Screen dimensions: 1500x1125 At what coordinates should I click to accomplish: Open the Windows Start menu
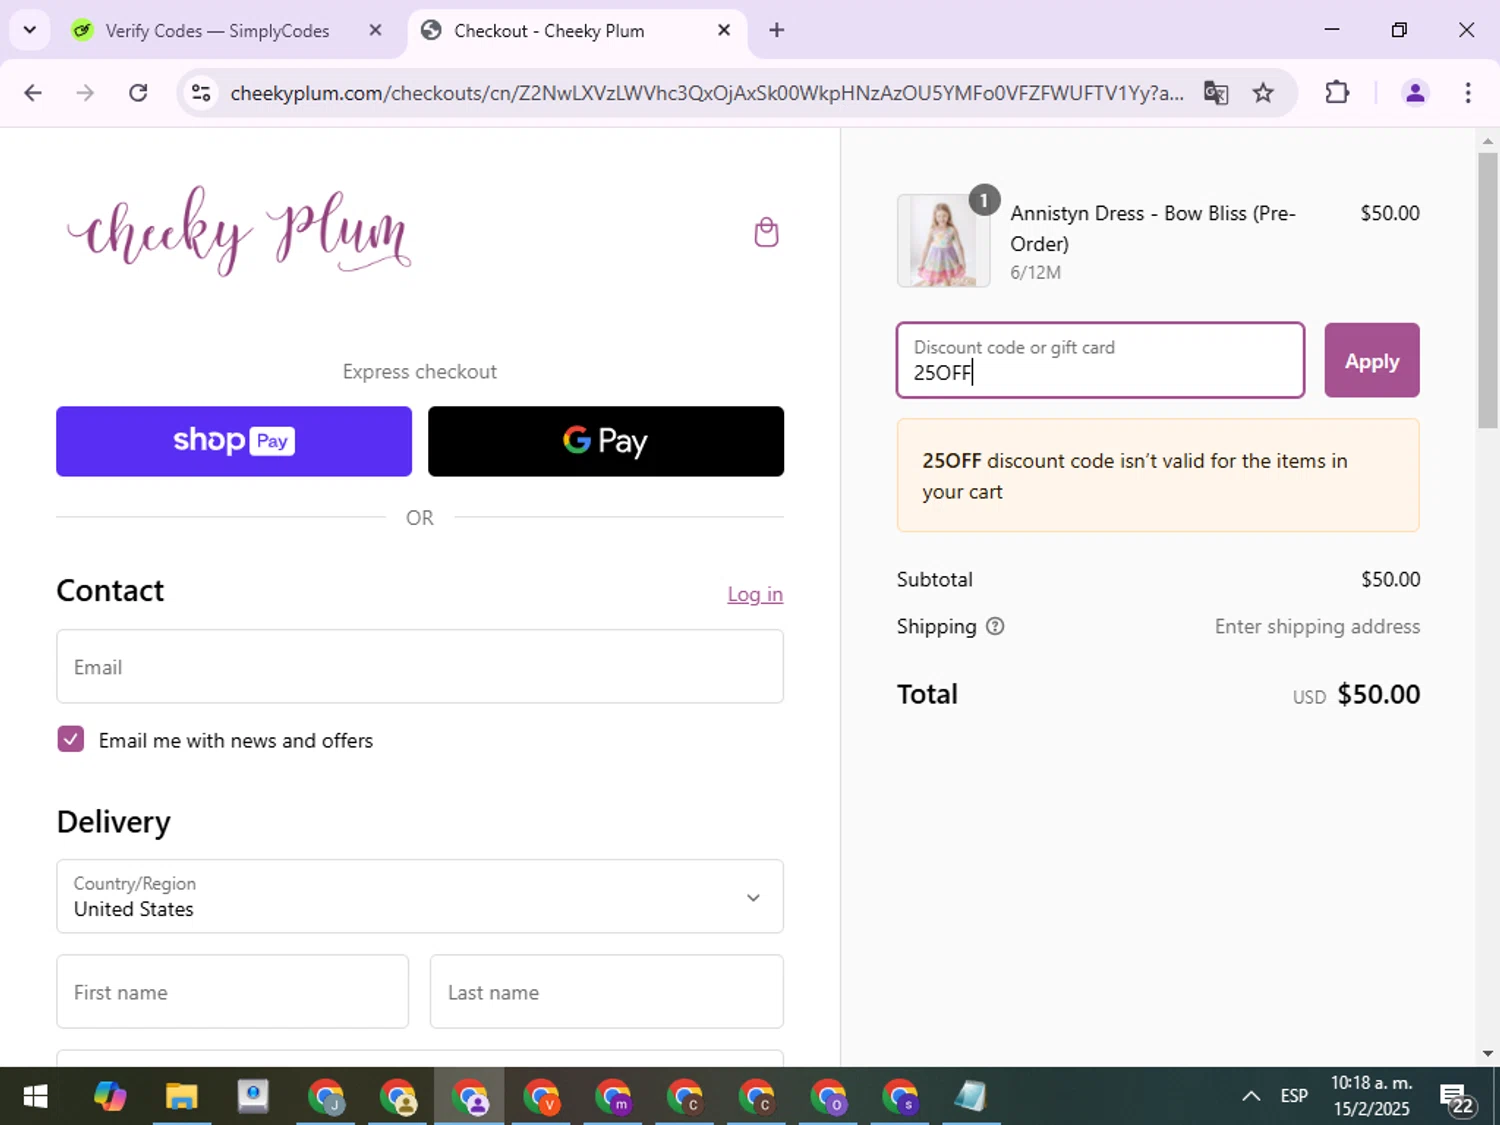(x=35, y=1097)
